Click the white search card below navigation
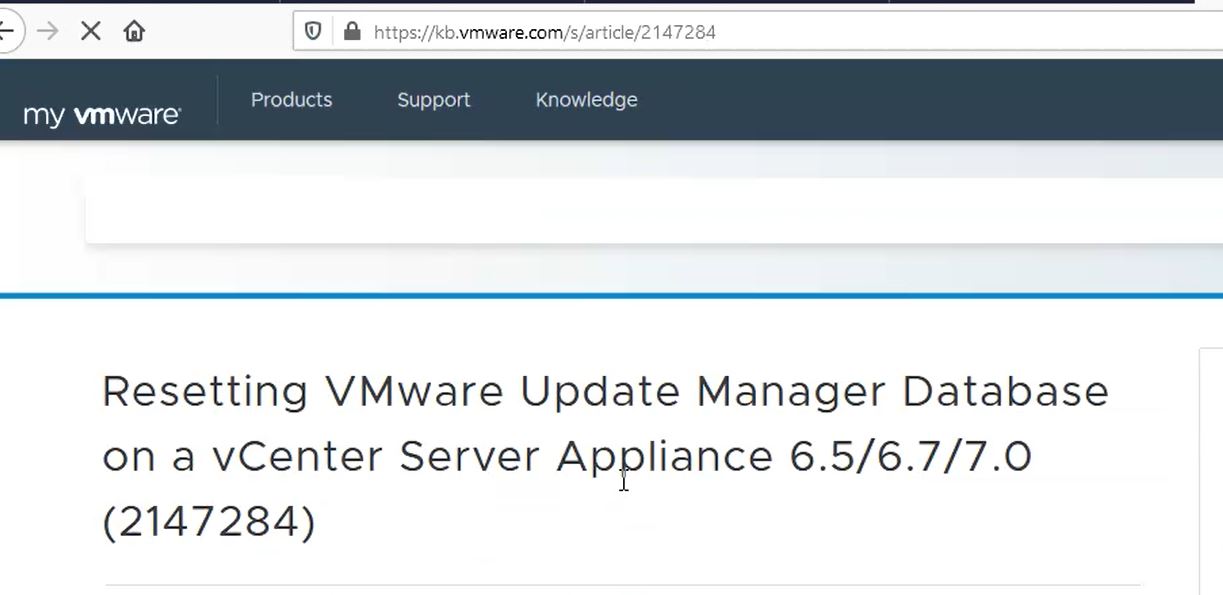This screenshot has width=1223, height=595. click(x=654, y=210)
